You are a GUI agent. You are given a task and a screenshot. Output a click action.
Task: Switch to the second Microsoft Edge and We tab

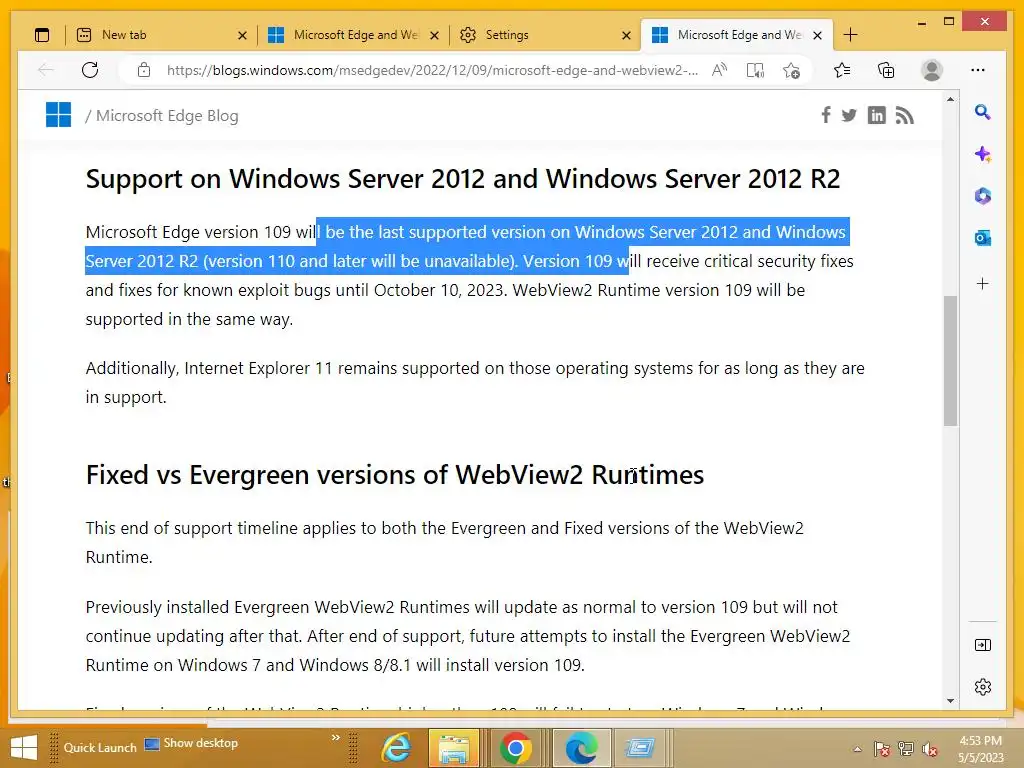click(354, 35)
